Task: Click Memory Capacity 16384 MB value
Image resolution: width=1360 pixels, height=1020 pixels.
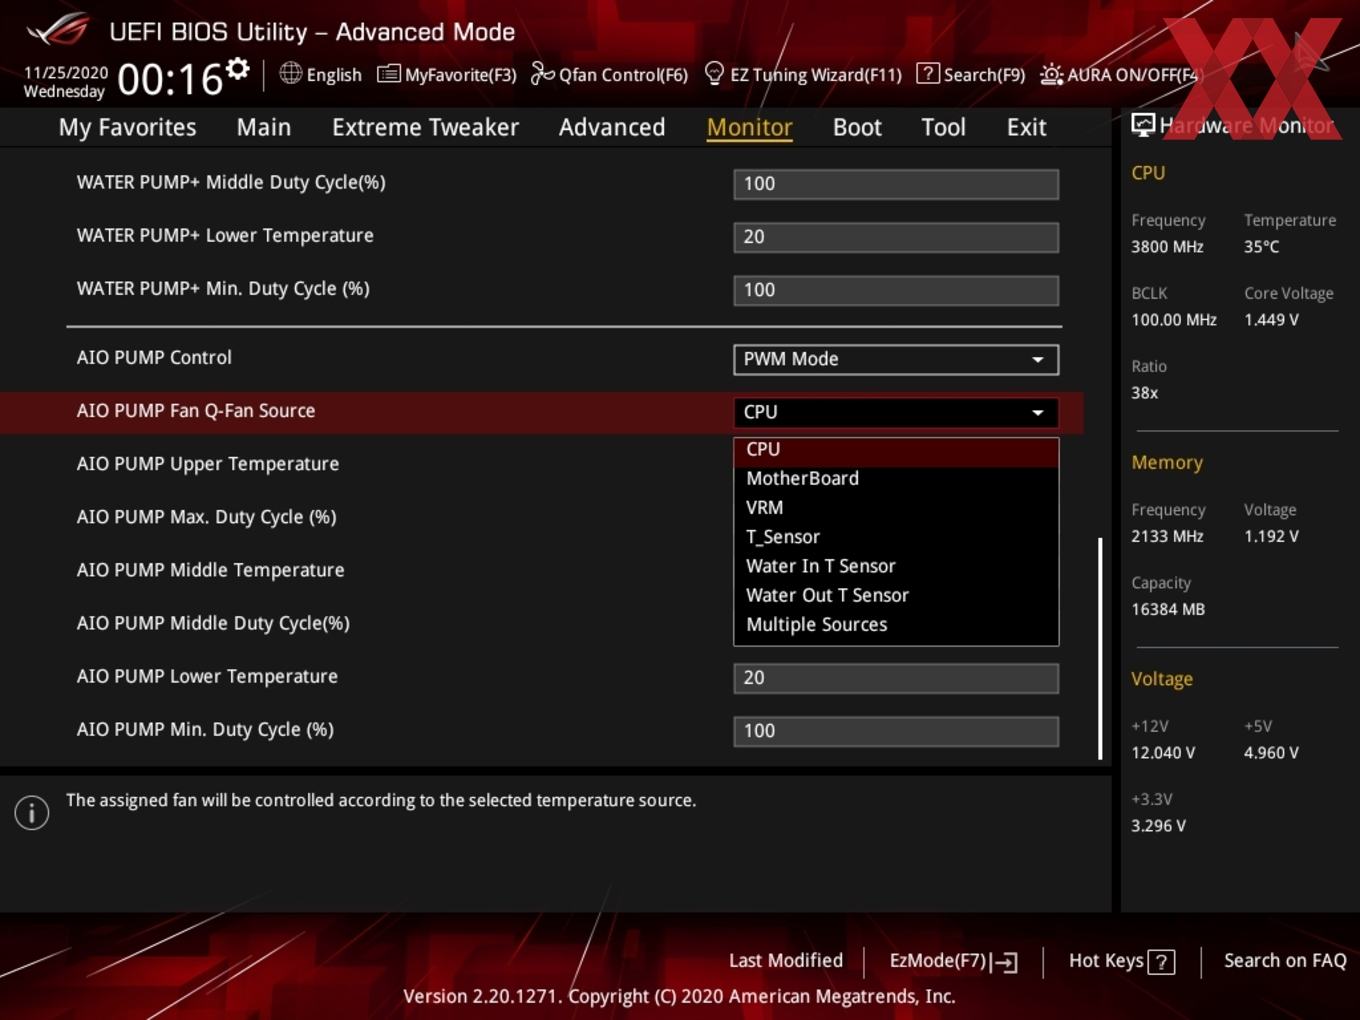Action: (x=1168, y=609)
